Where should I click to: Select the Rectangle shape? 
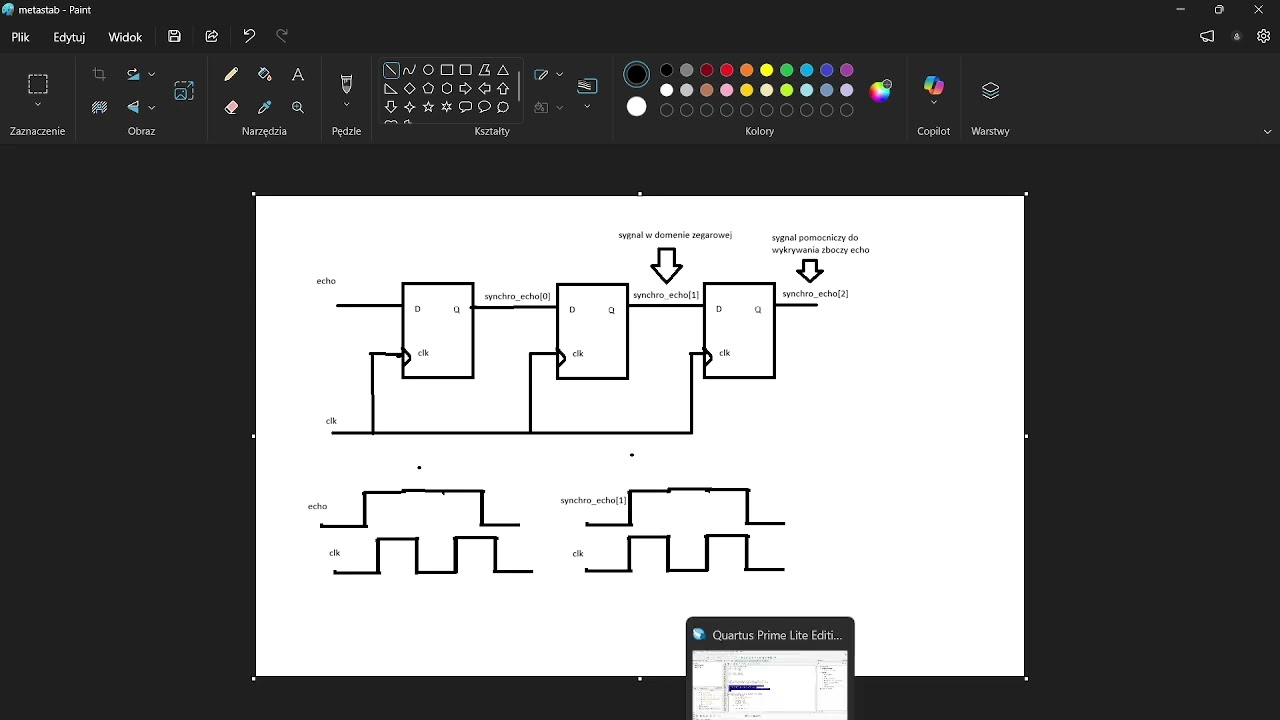click(447, 71)
